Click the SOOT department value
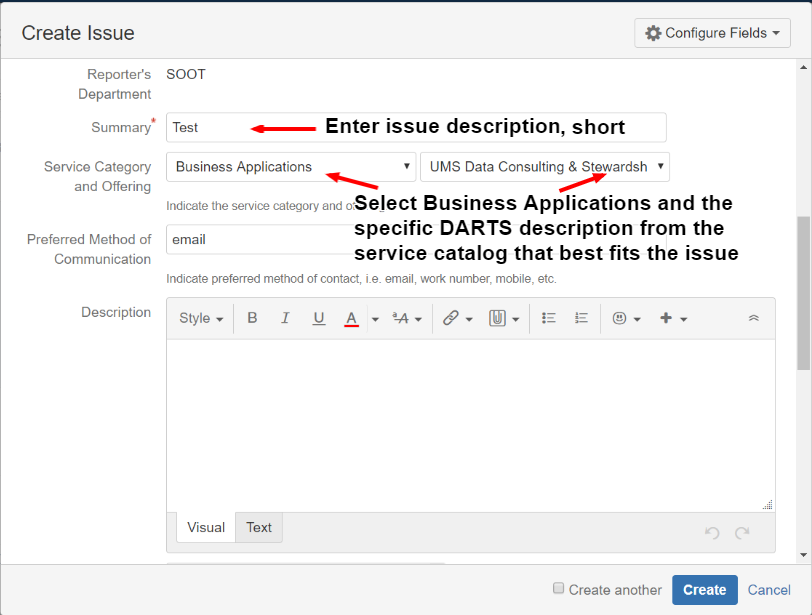Image resolution: width=812 pixels, height=615 pixels. (186, 75)
